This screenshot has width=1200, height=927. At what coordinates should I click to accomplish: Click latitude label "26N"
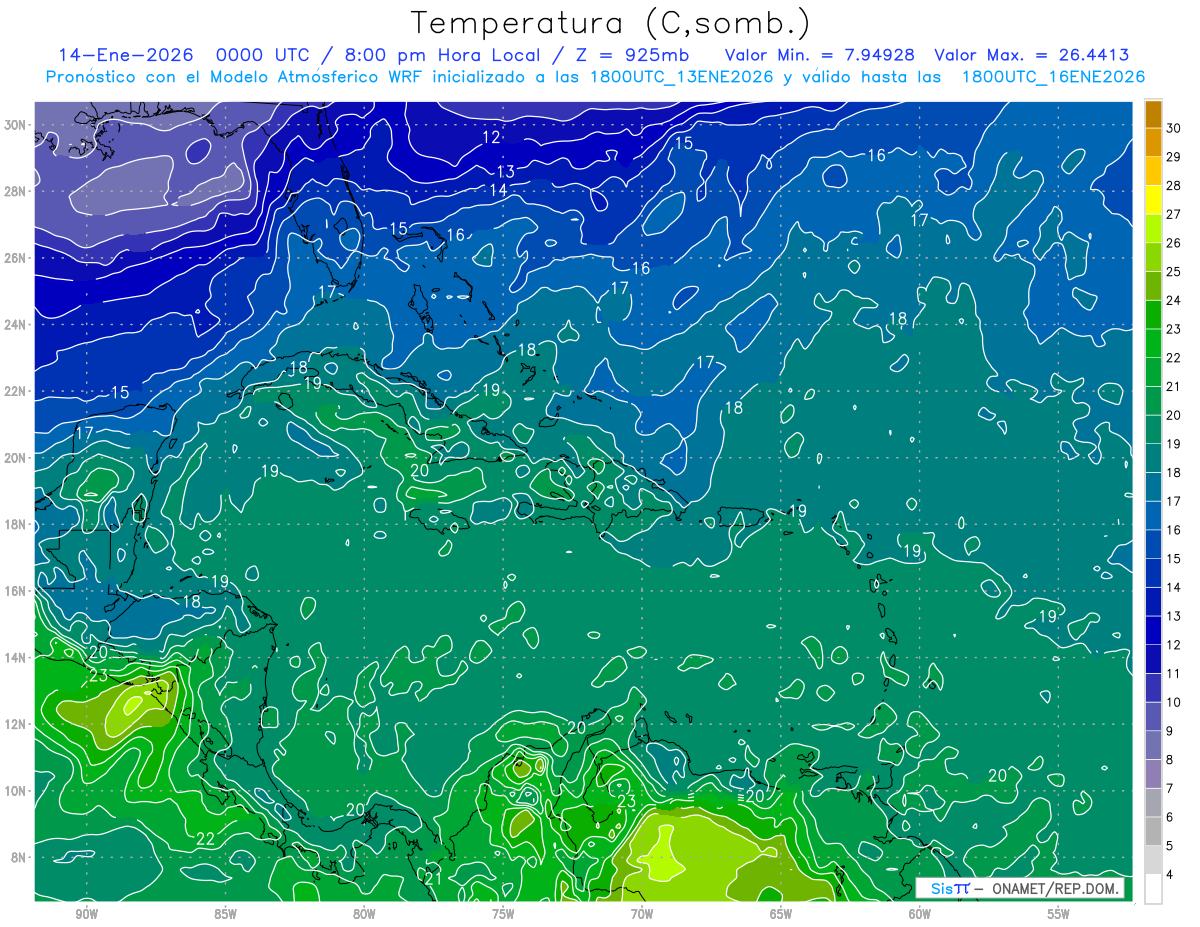tap(16, 257)
